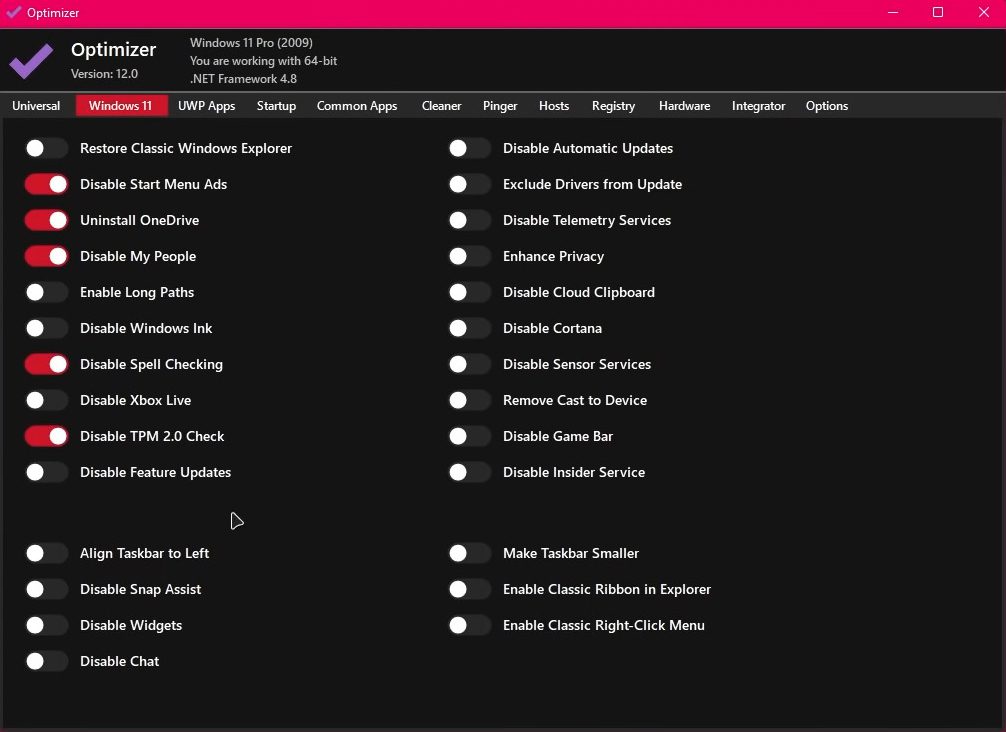1006x732 pixels.
Task: Toggle Enable Classic Right-Click Menu switch
Action: (x=470, y=625)
